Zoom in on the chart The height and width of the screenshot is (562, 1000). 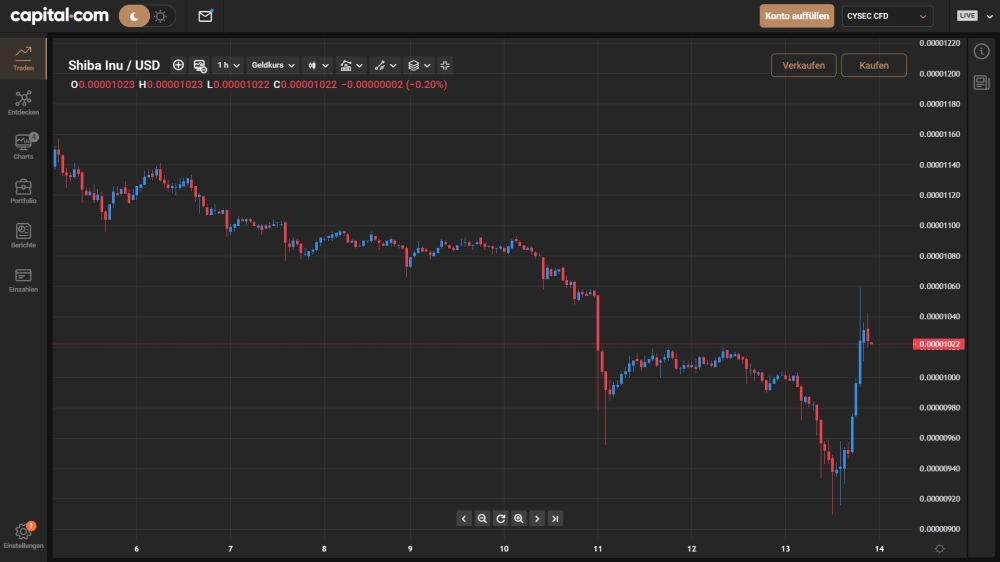pos(519,518)
